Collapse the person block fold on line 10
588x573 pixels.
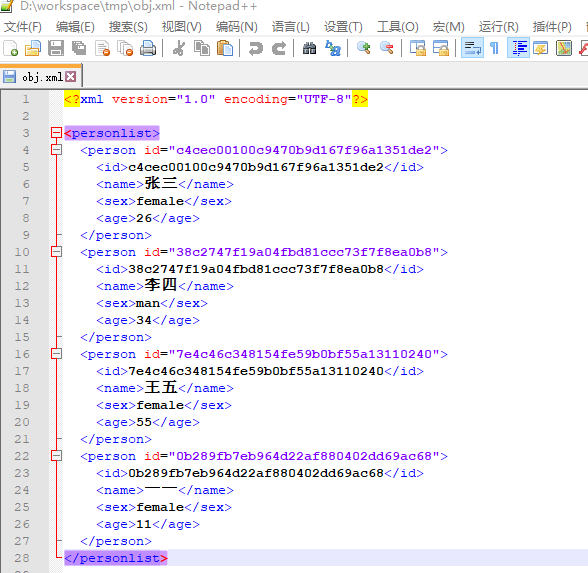[56, 252]
